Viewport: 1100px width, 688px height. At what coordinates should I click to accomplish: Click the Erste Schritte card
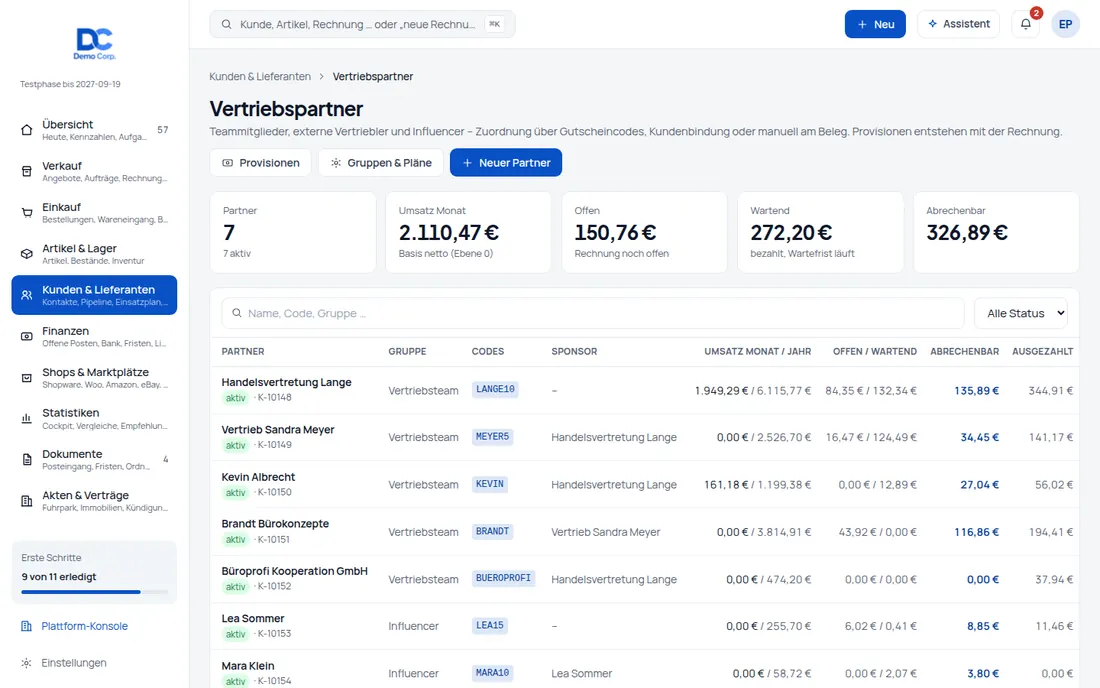click(94, 572)
